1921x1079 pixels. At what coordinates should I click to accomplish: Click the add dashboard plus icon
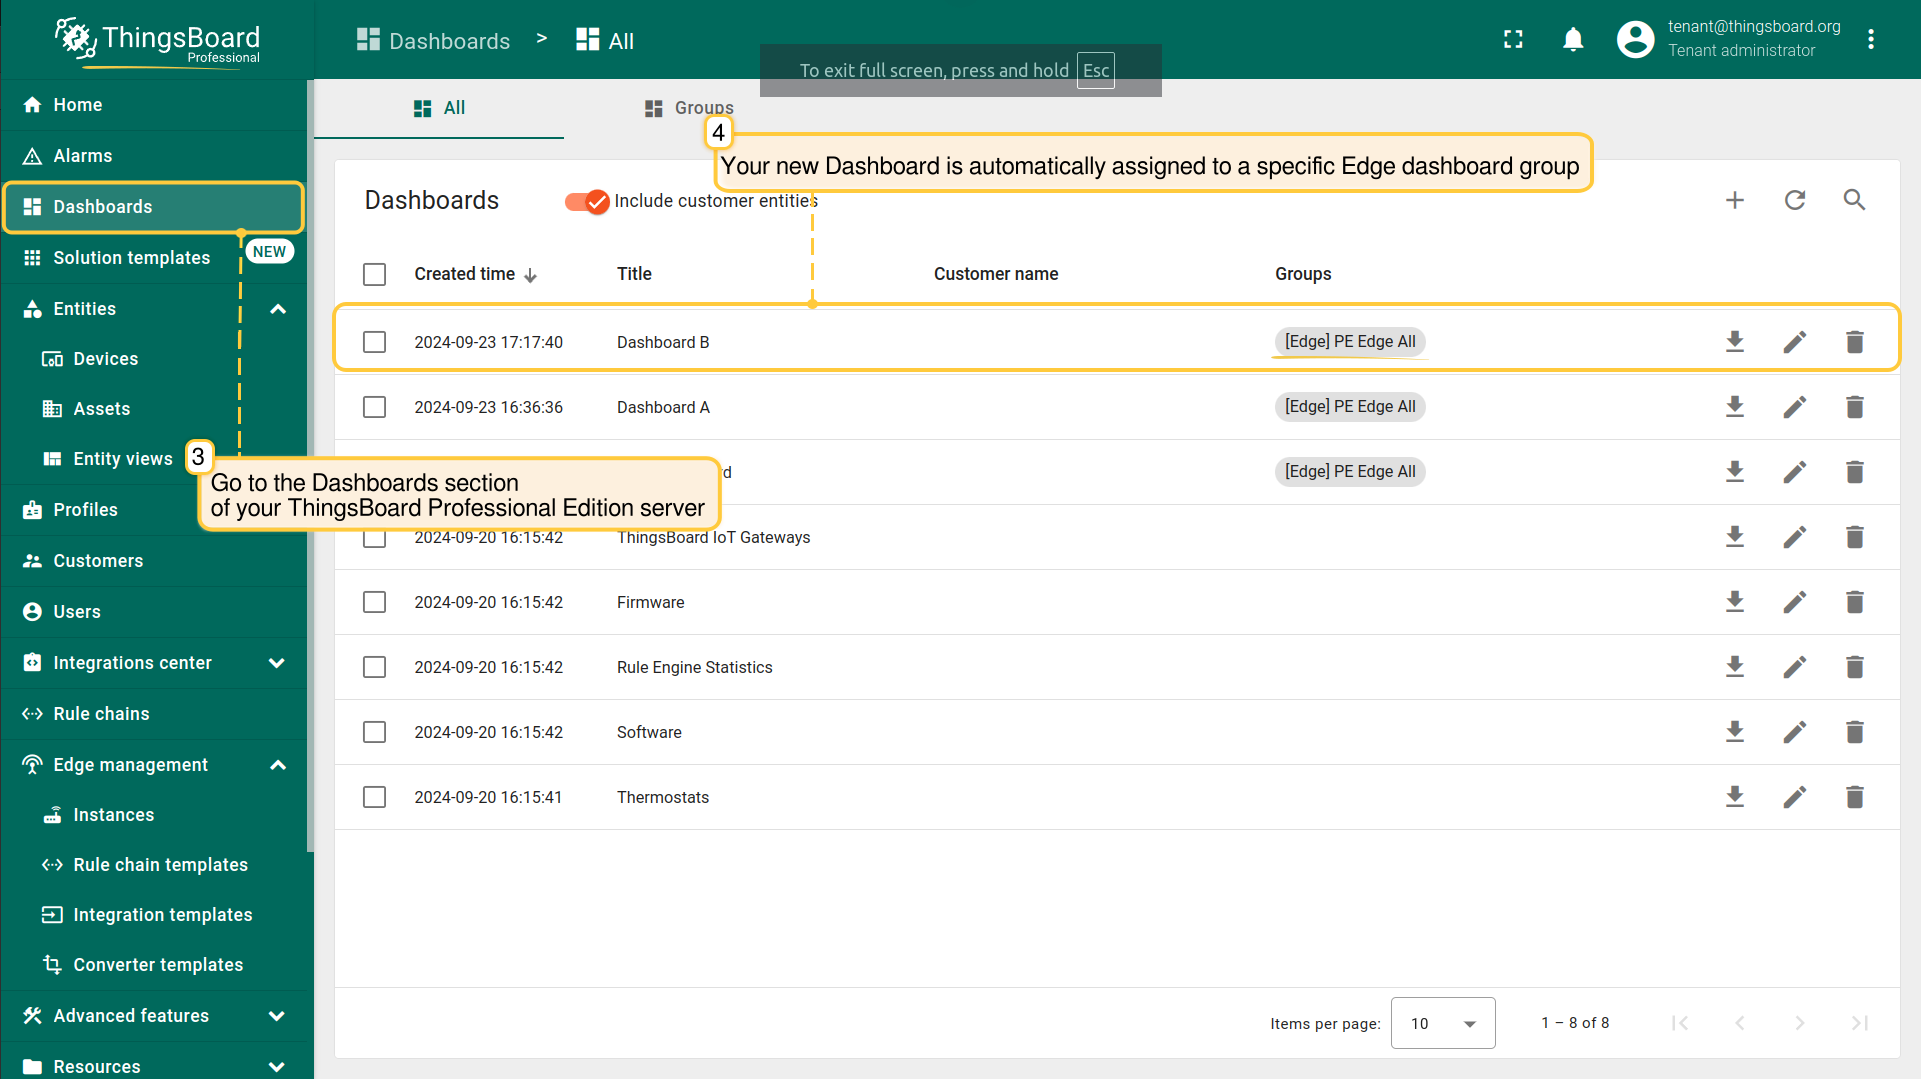(x=1735, y=200)
